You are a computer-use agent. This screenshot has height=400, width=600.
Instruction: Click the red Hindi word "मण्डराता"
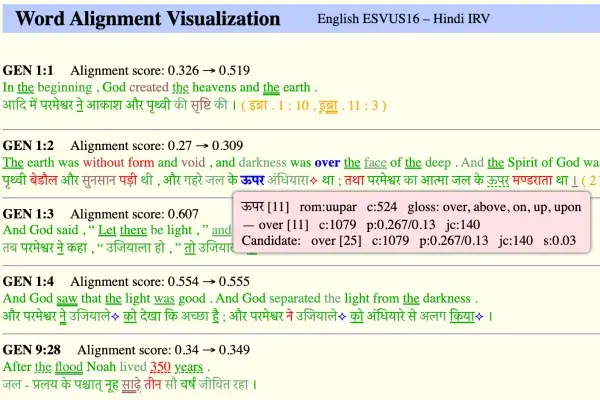532,180
